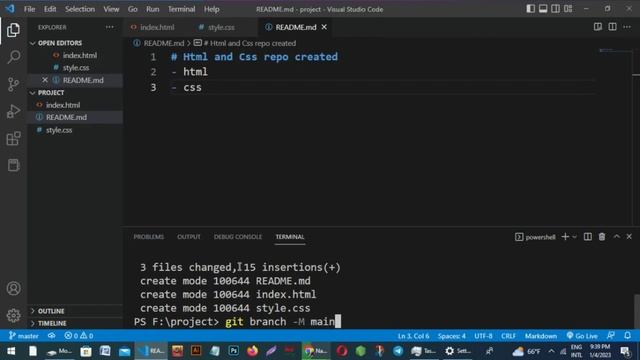Open editor more actions menu
Viewport: 640px width, 360px height.
pyautogui.click(x=627, y=27)
